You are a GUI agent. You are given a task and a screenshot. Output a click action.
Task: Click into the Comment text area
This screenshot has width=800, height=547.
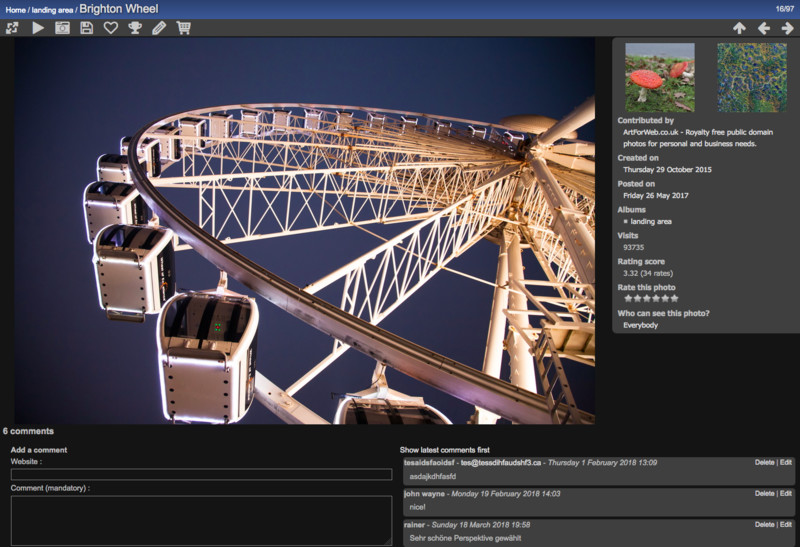(201, 520)
